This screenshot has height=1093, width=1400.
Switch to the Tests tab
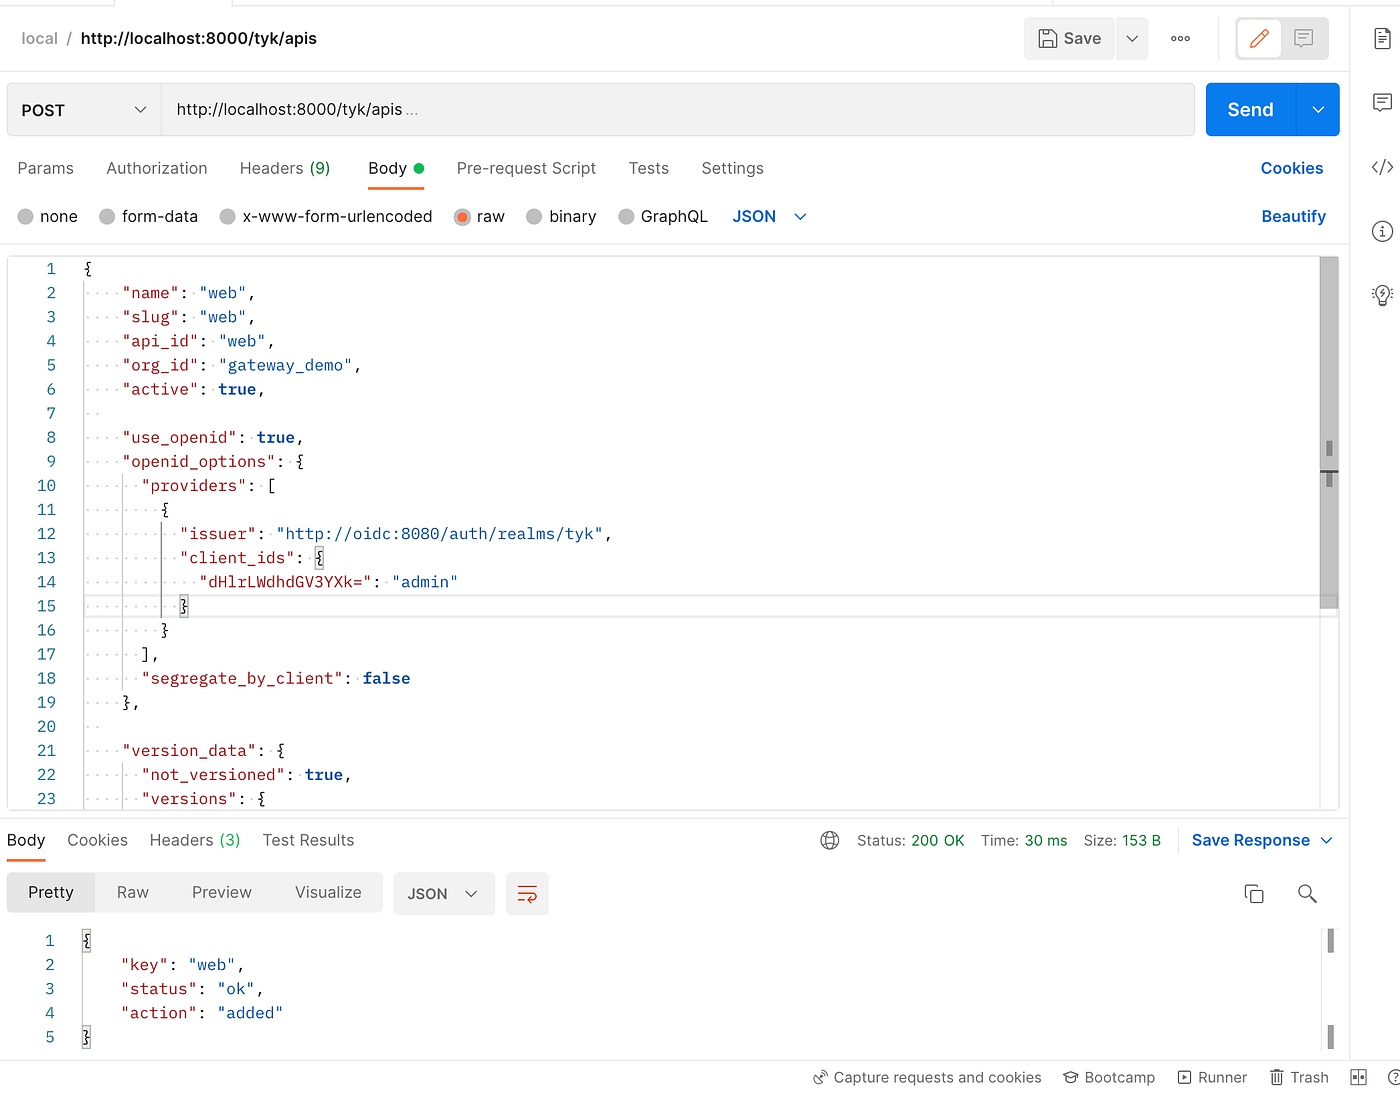pyautogui.click(x=648, y=168)
